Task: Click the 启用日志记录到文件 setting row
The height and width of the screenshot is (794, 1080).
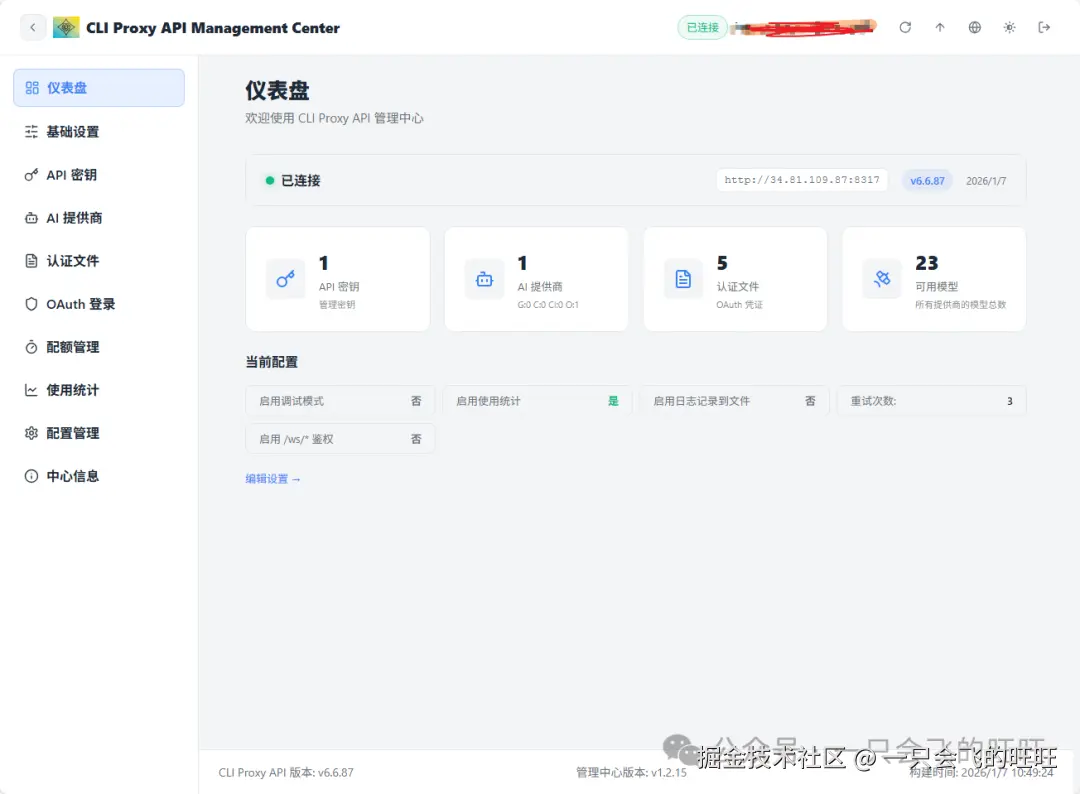Action: click(734, 401)
